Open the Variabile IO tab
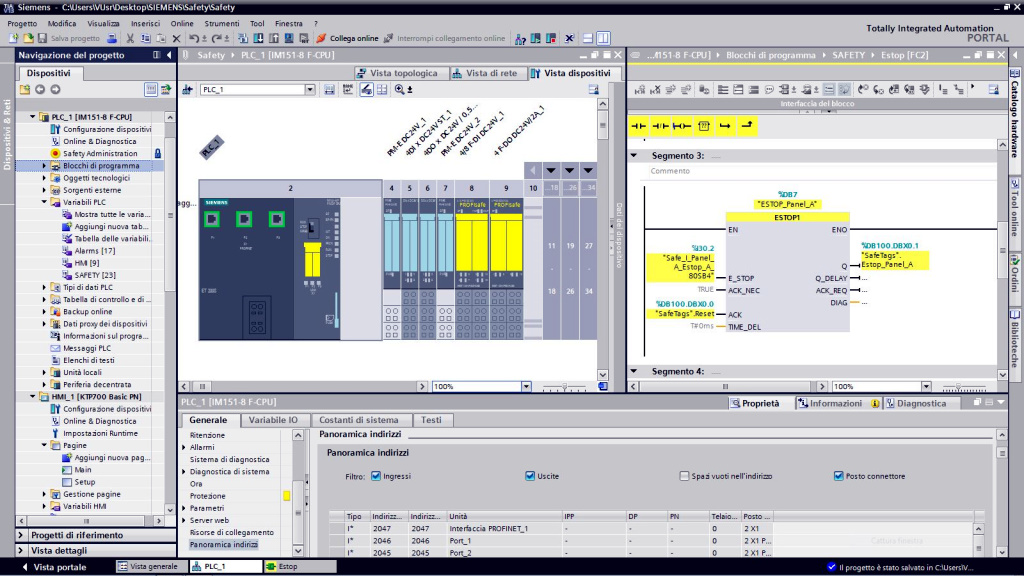Screen dimensions: 1024x576 (273, 420)
